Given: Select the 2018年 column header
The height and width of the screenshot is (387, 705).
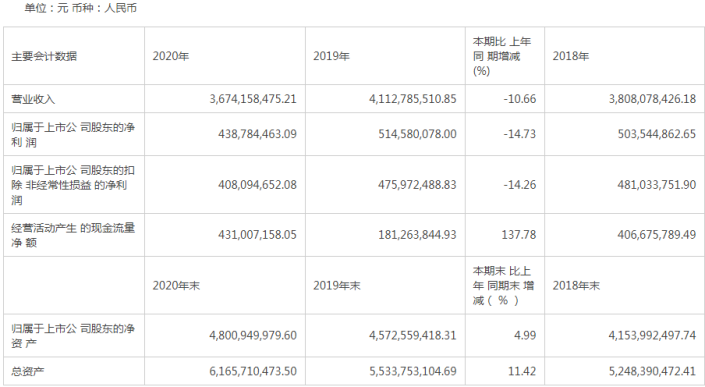Looking at the screenshot, I should pos(624,56).
